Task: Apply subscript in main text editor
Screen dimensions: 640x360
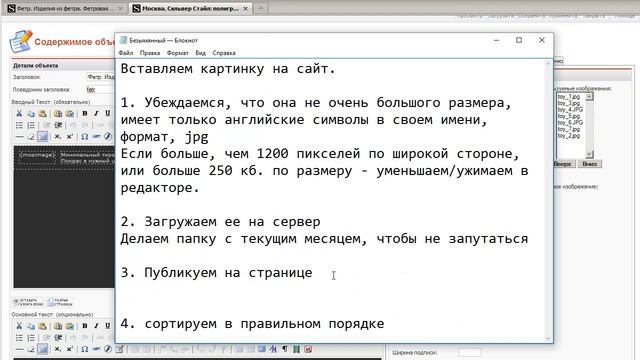Action: (58, 349)
